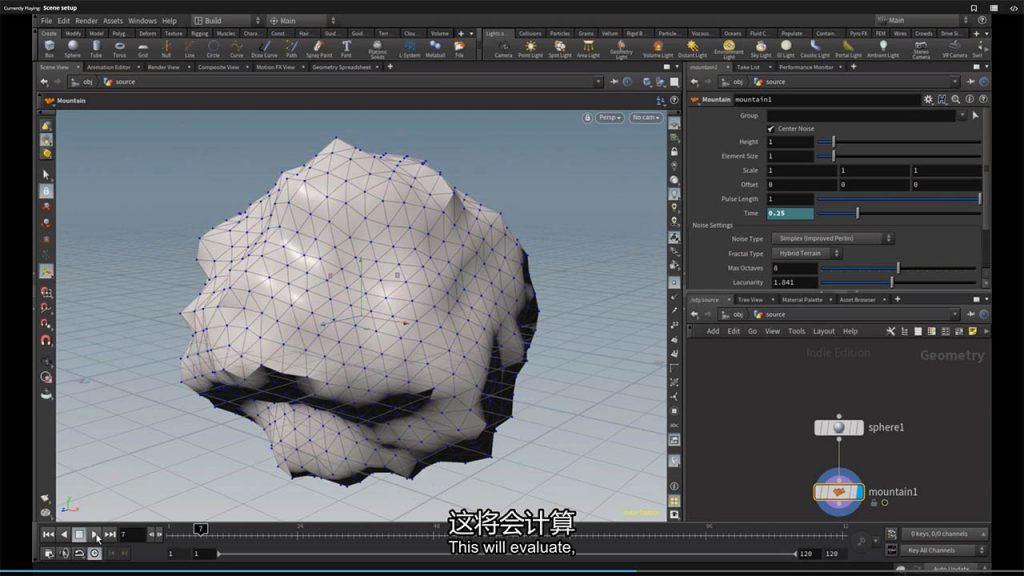
Task: Create a Spot Light
Action: click(560, 48)
